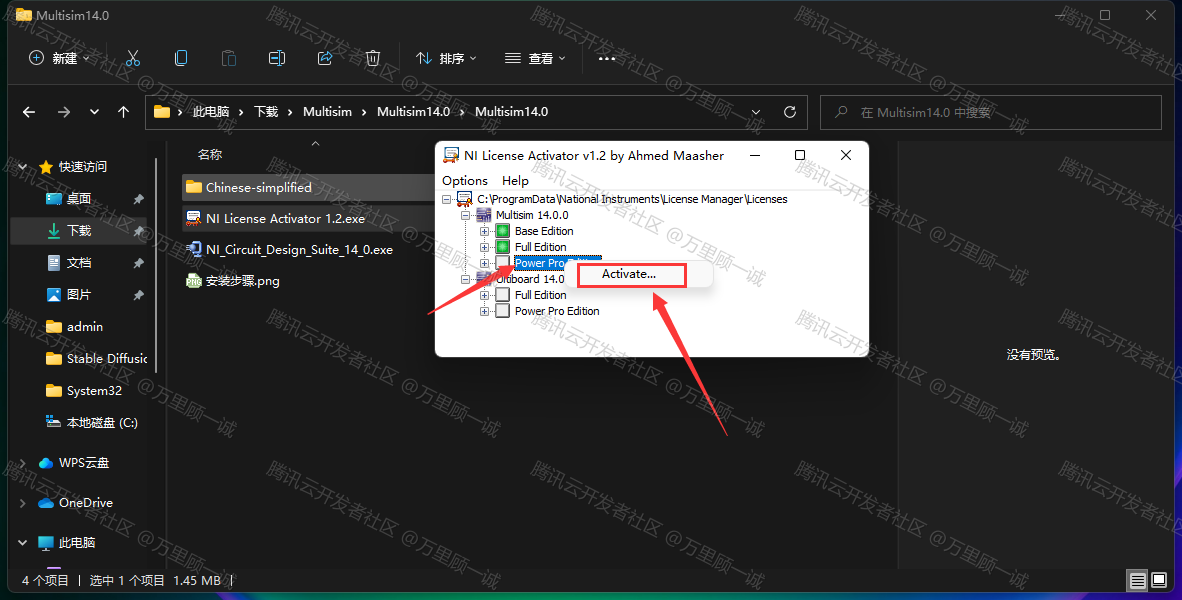
Task: Click the Cut scissors icon in toolbar
Action: click(133, 58)
